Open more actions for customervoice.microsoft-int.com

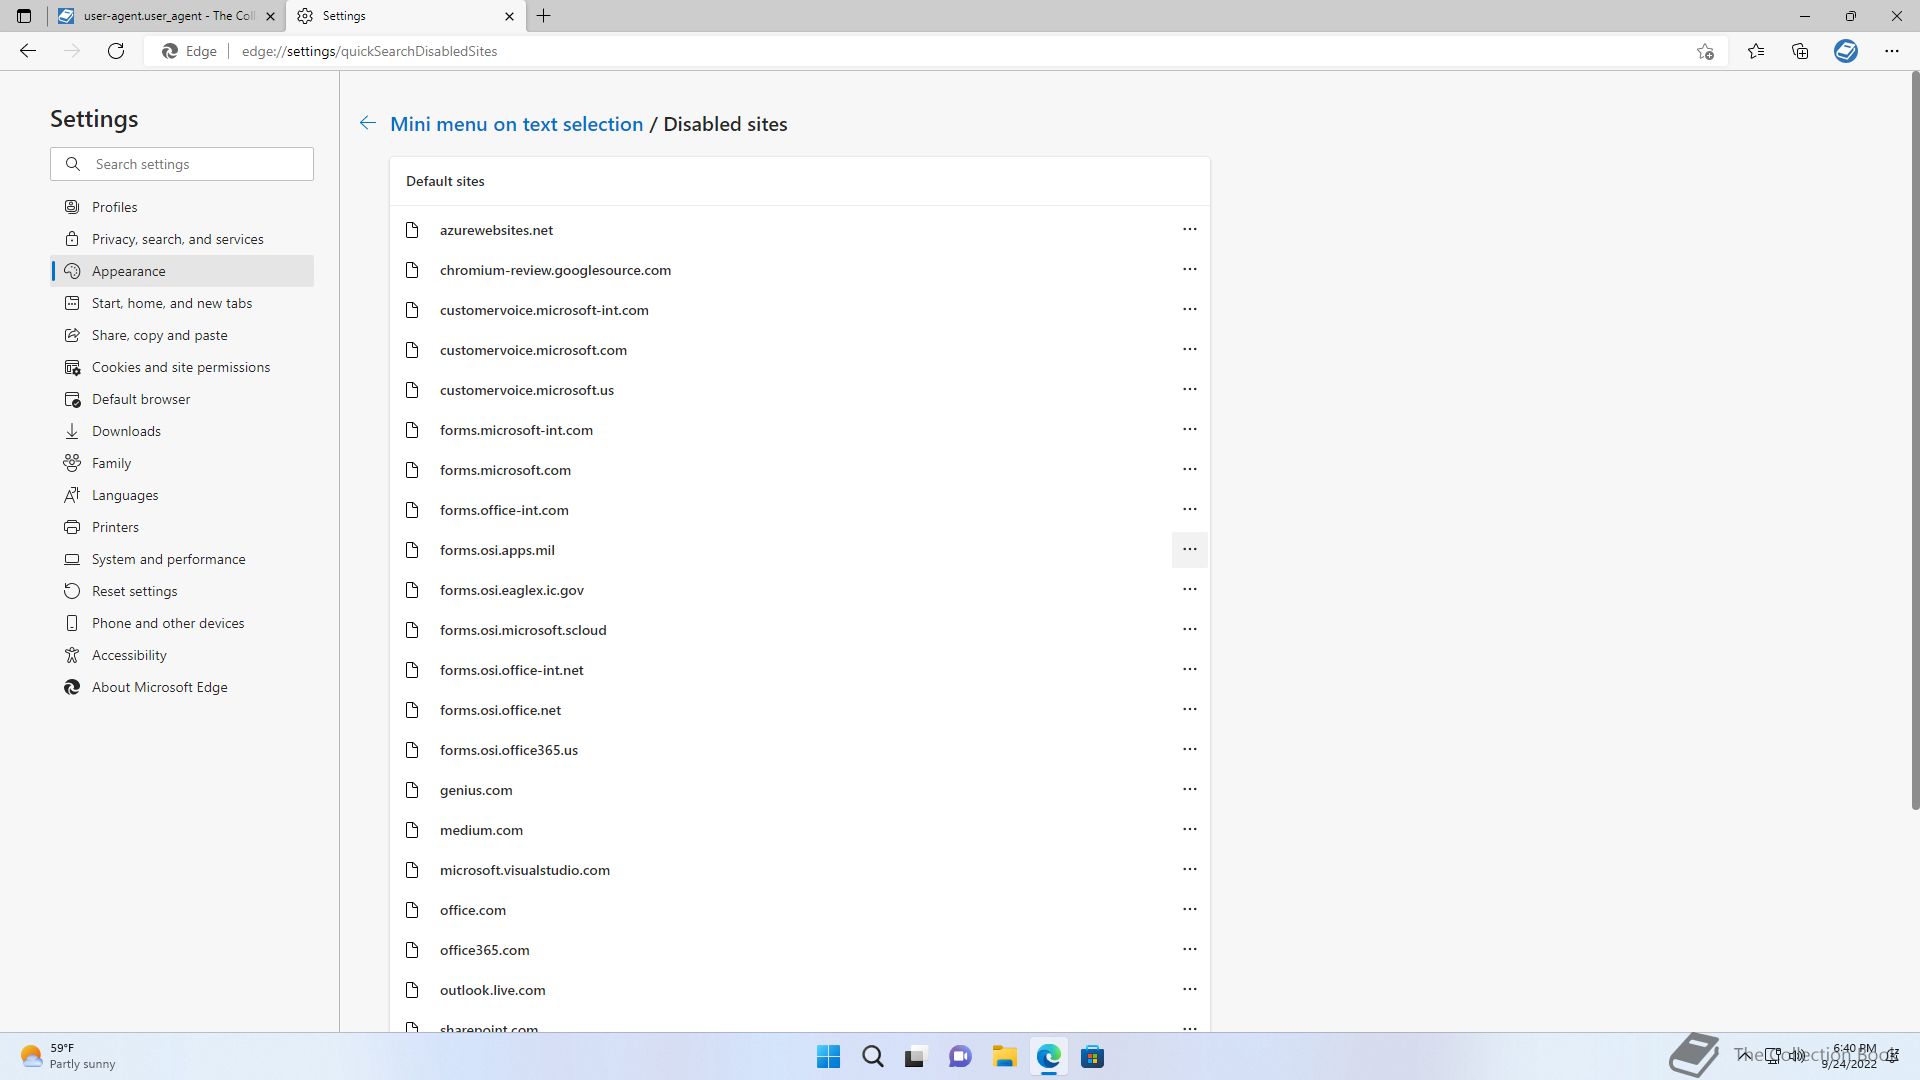[1189, 309]
